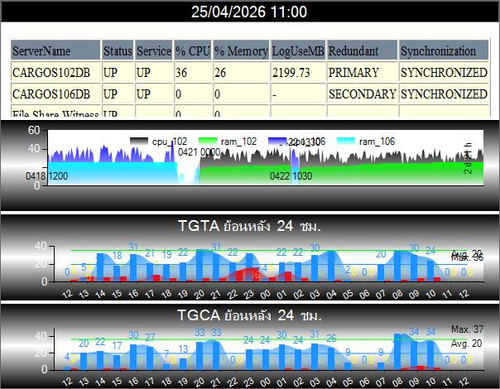Click hour 20 axis label on TGTA chart

point(199,294)
